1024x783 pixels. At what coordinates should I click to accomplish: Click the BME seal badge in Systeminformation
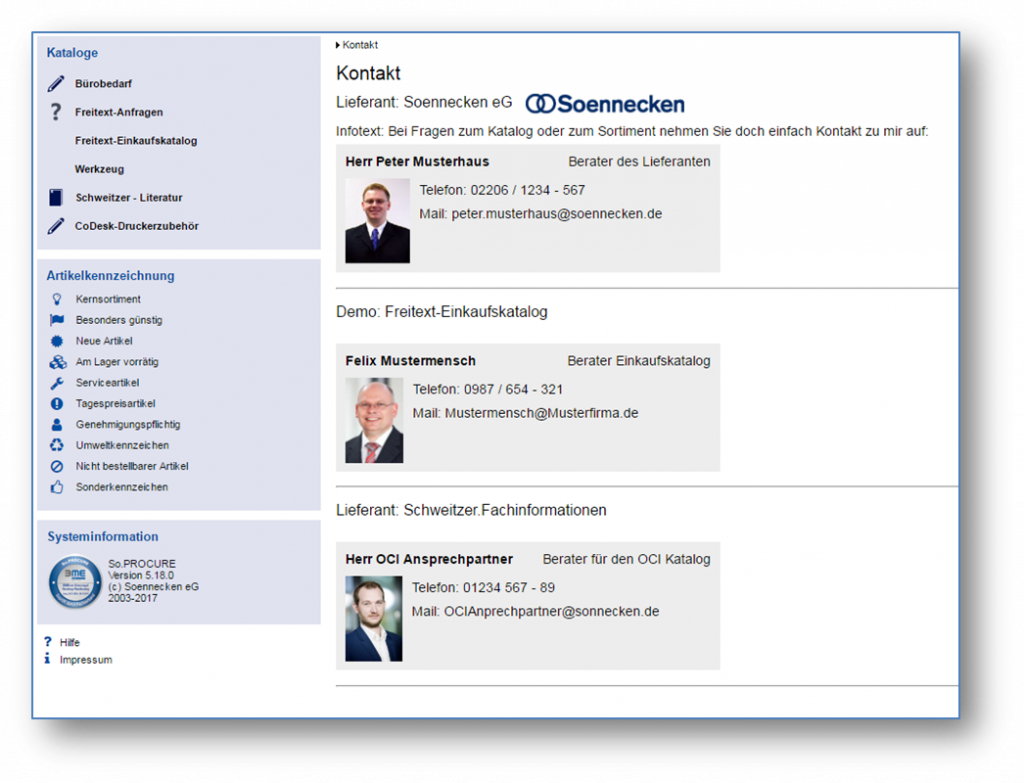coord(75,581)
